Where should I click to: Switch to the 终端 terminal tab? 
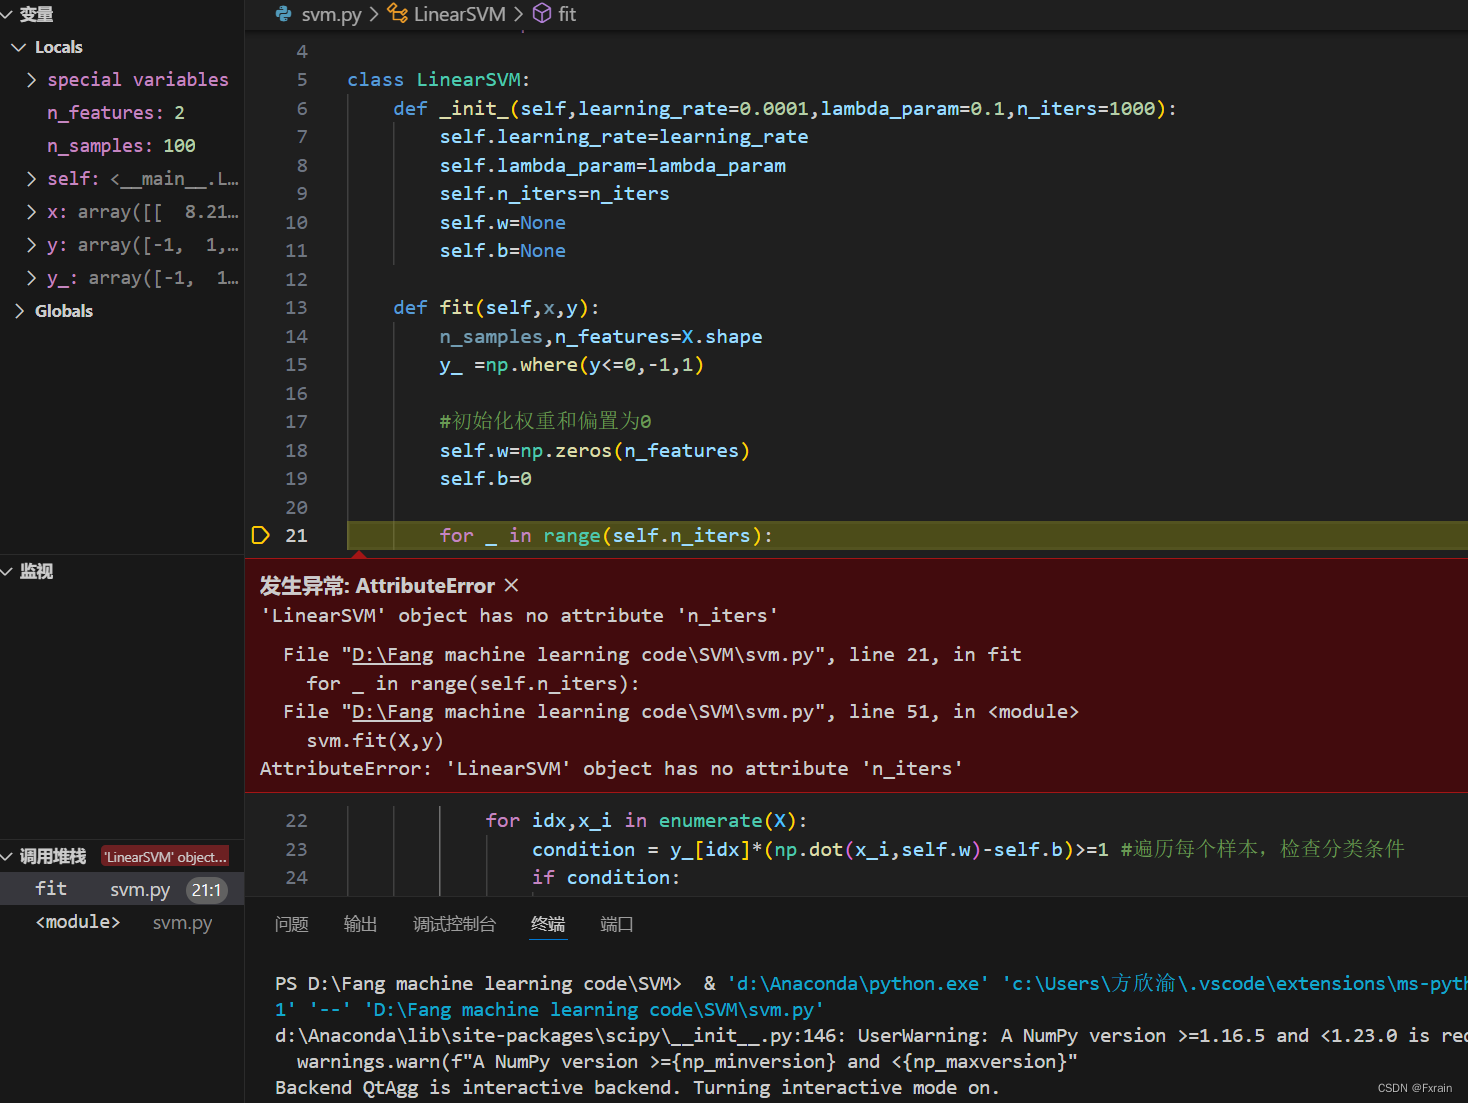click(x=548, y=924)
